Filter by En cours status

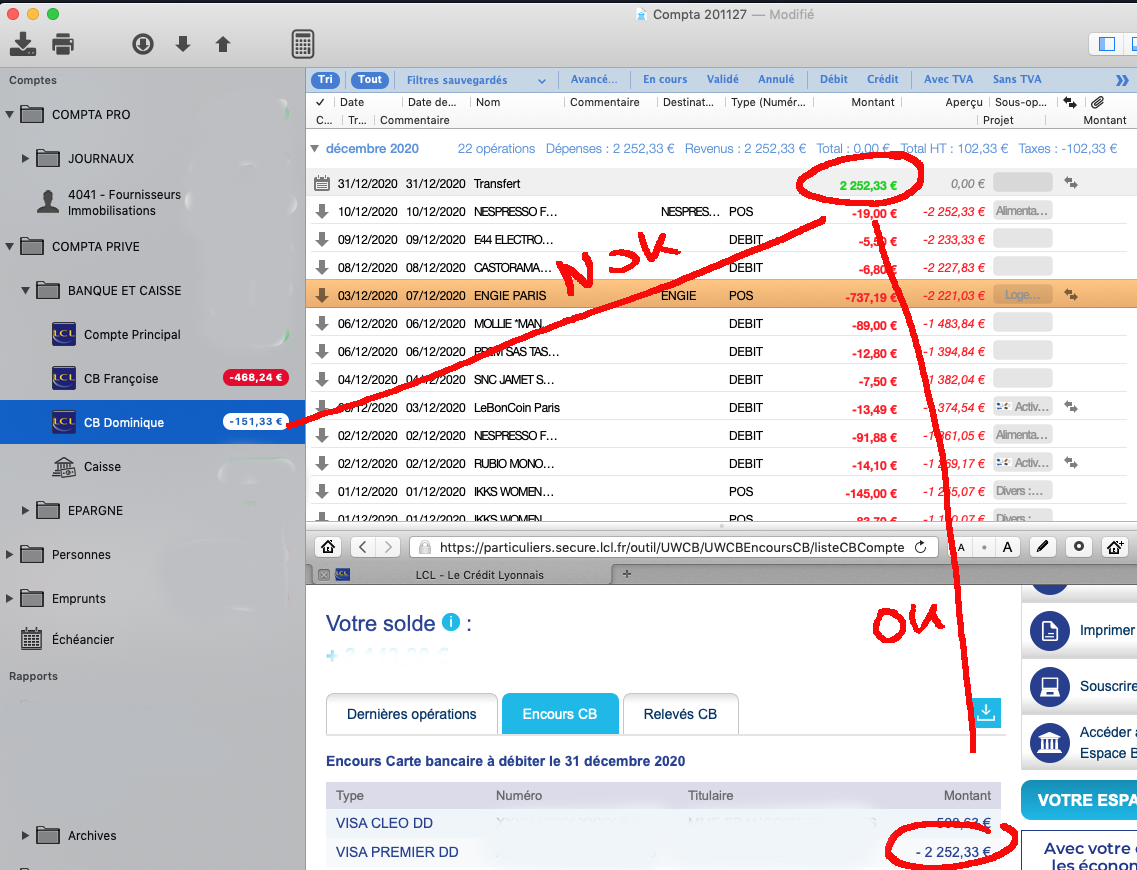(665, 80)
